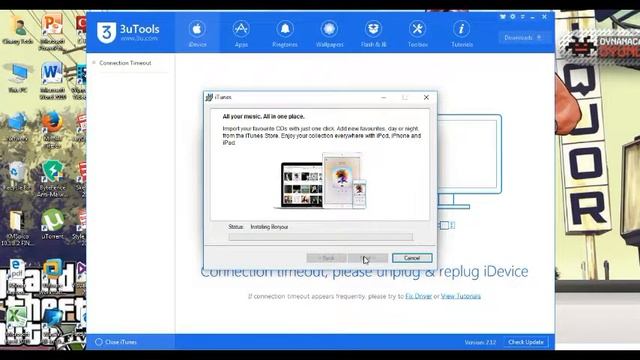The image size is (640, 360).
Task: Open uTorrent desktop shortcut
Action: (x=52, y=224)
